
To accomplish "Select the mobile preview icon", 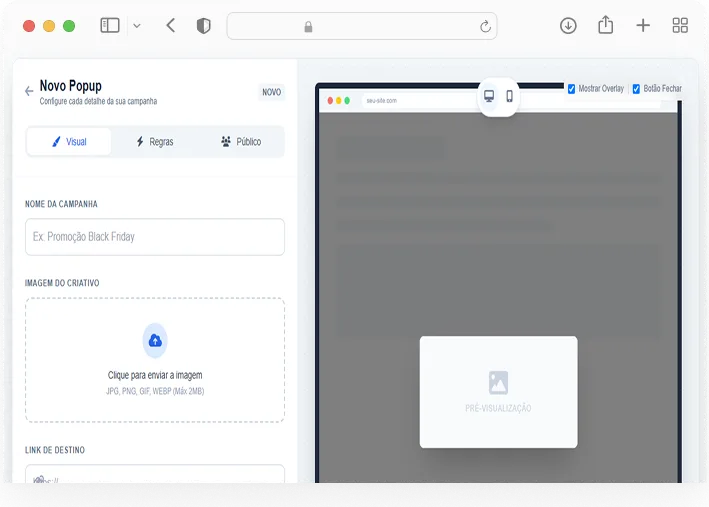I will pyautogui.click(x=510, y=96).
